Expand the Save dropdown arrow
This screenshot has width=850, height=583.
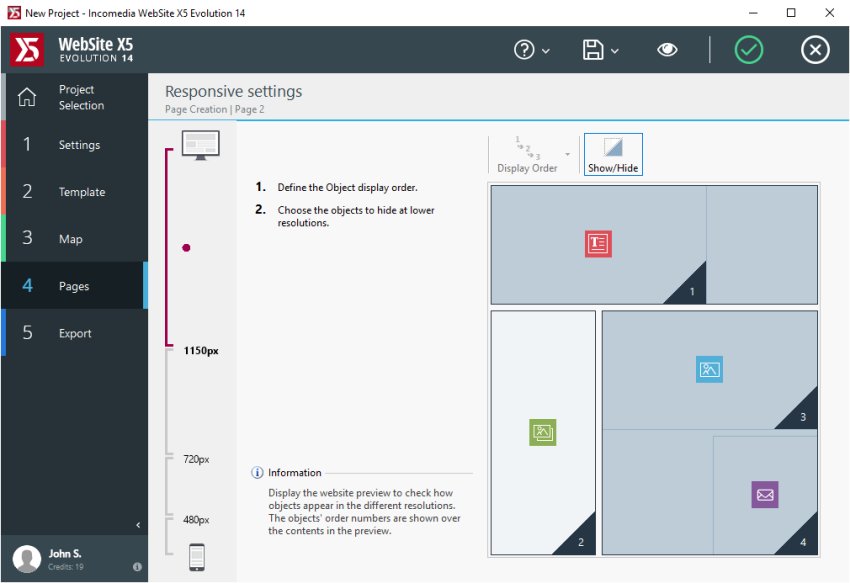click(x=615, y=51)
